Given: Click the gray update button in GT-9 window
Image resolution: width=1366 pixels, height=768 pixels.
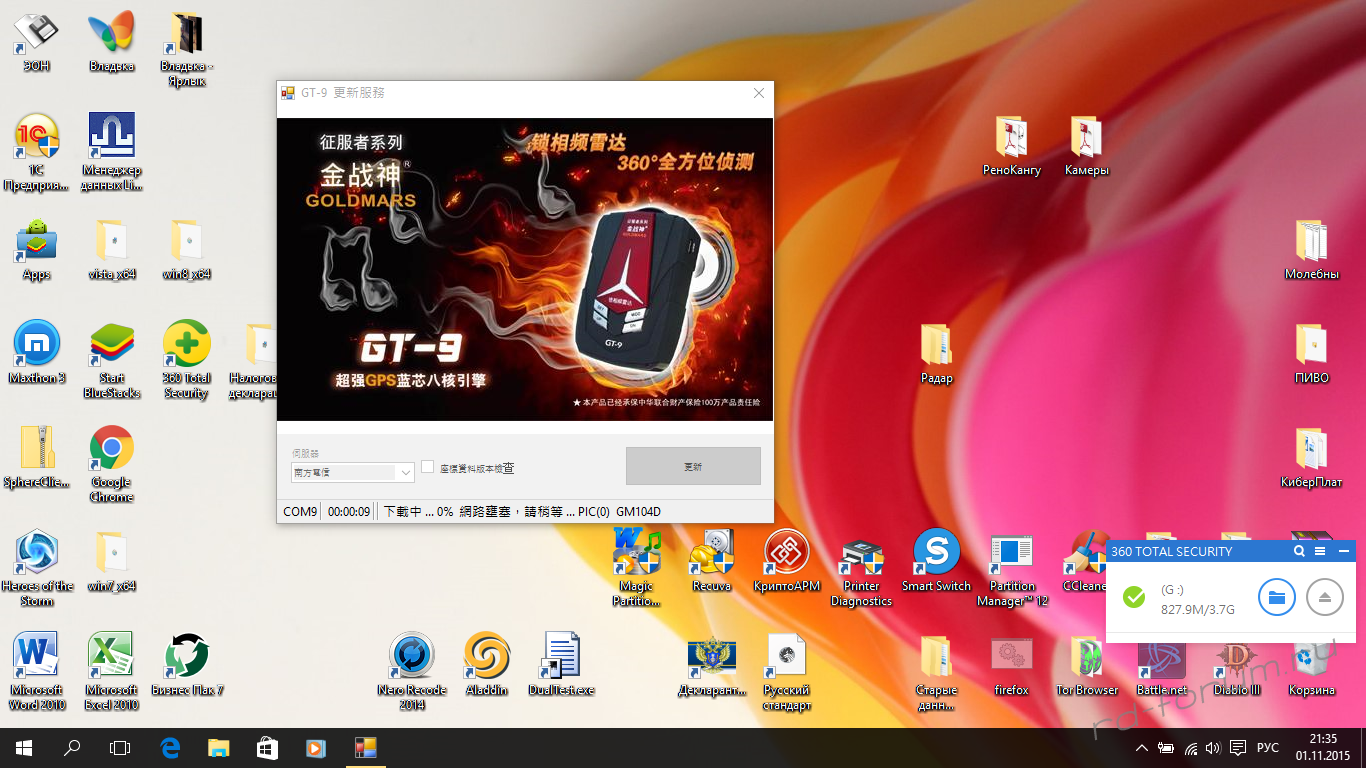Looking at the screenshot, I should pos(693,466).
